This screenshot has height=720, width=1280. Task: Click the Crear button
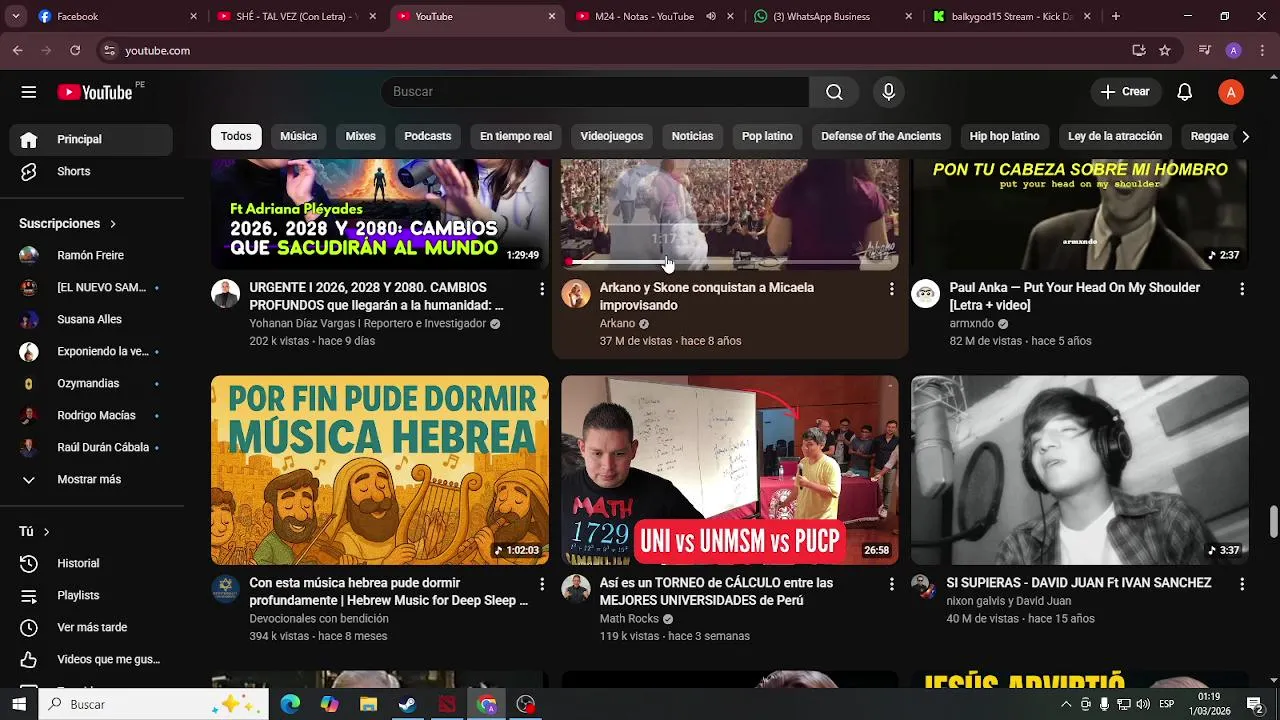click(1126, 92)
